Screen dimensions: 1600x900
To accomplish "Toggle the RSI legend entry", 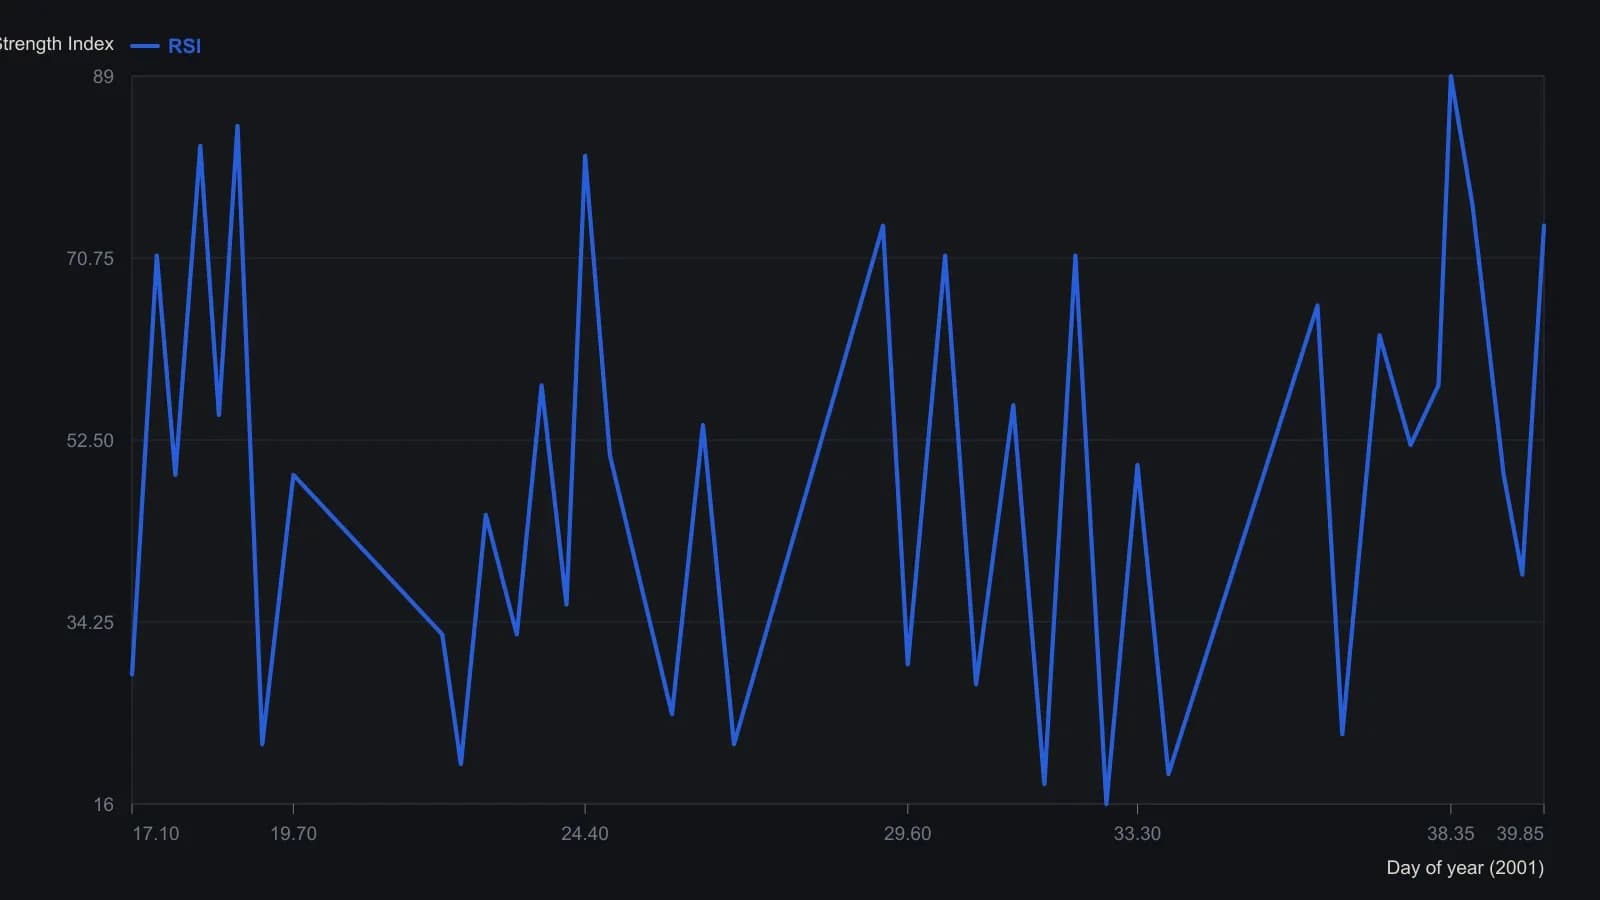I will pos(166,46).
